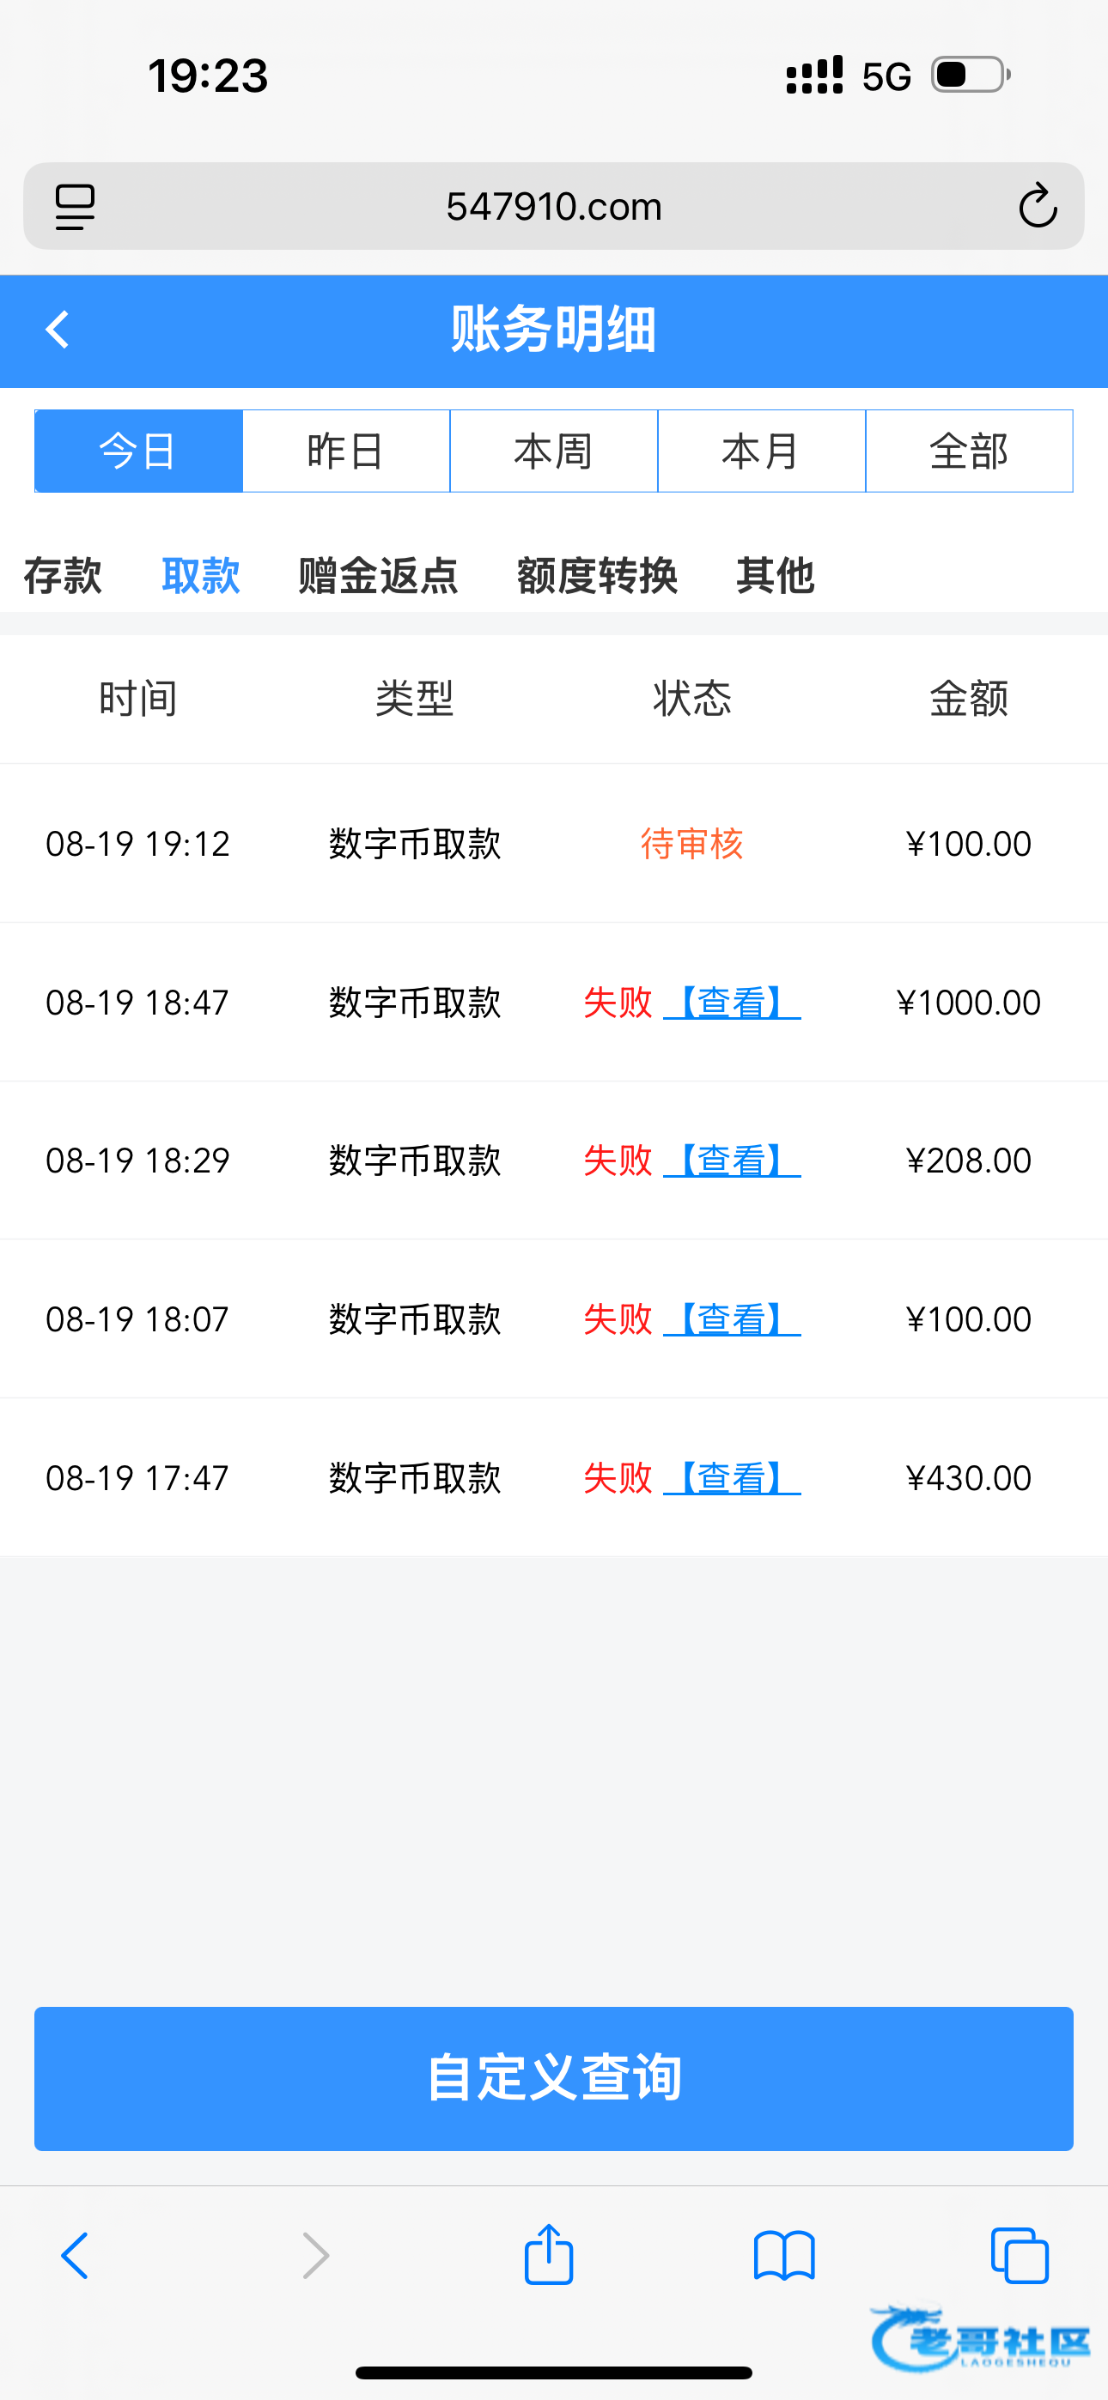Open the Safari bookmarks icon
Screen dimensions: 1108x2400
coord(784,2256)
